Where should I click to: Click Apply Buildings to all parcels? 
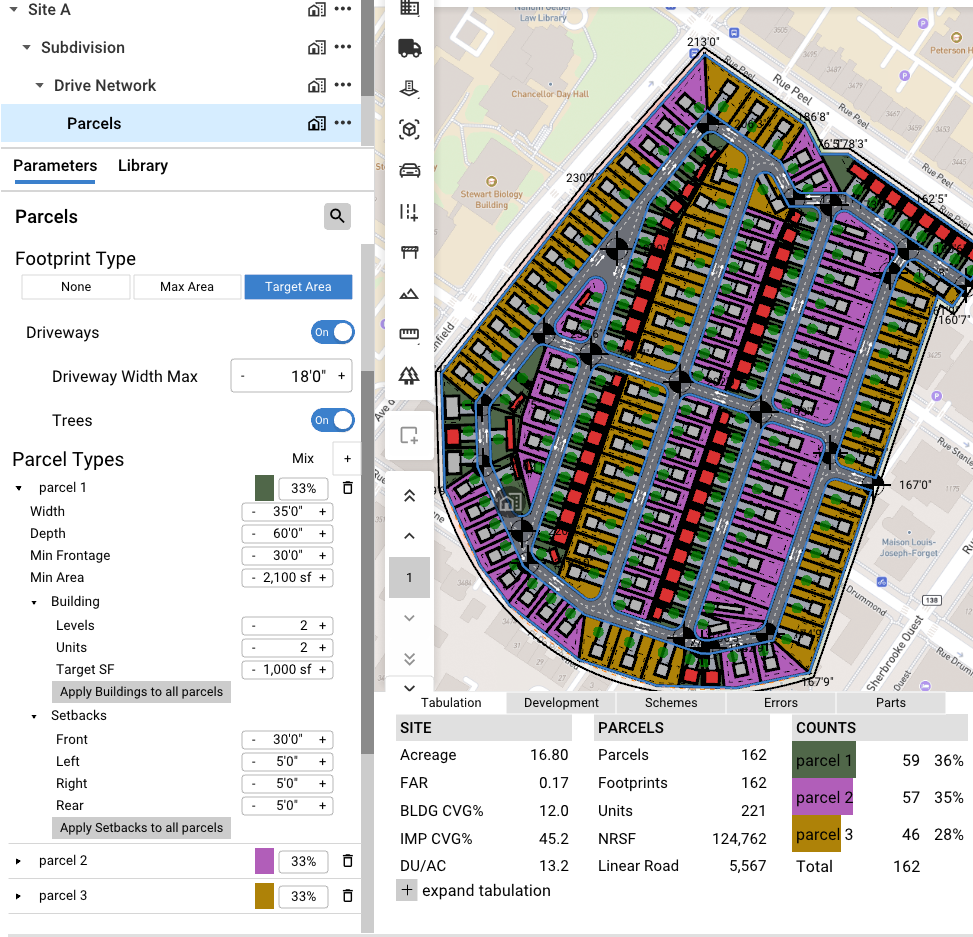141,691
